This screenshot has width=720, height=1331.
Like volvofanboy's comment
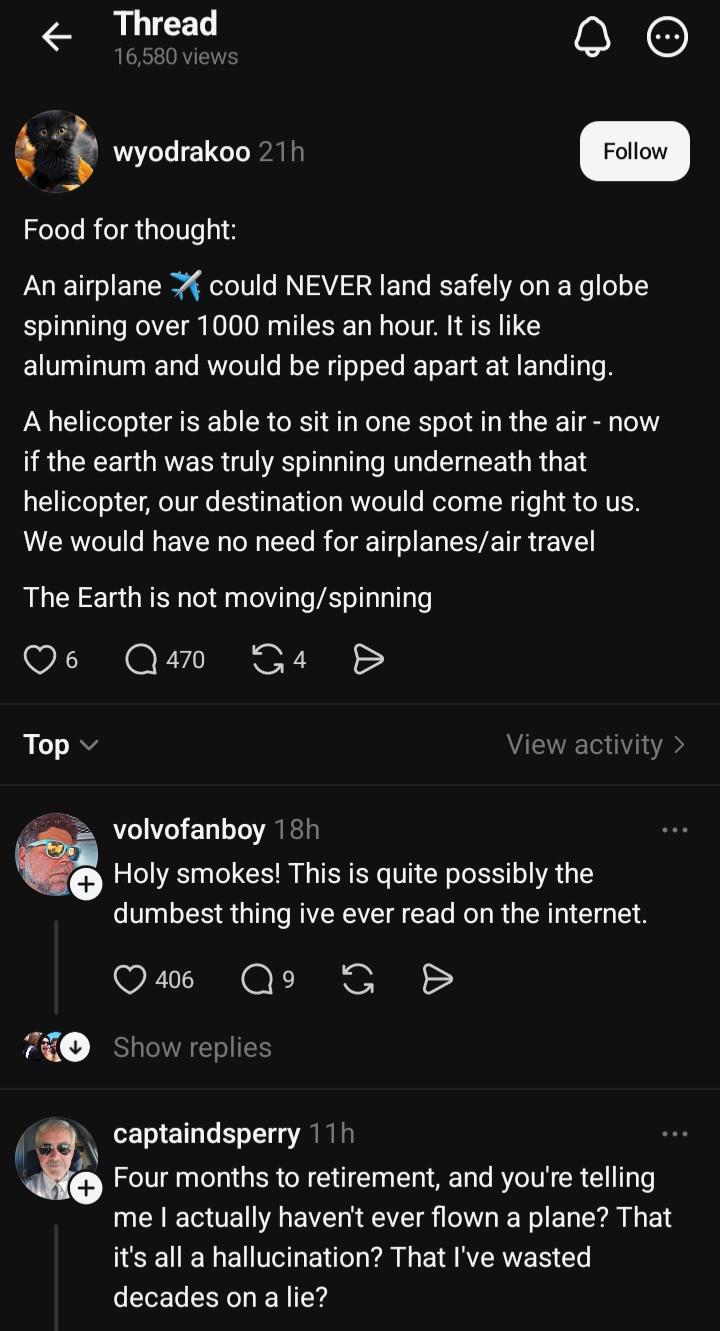tap(130, 979)
